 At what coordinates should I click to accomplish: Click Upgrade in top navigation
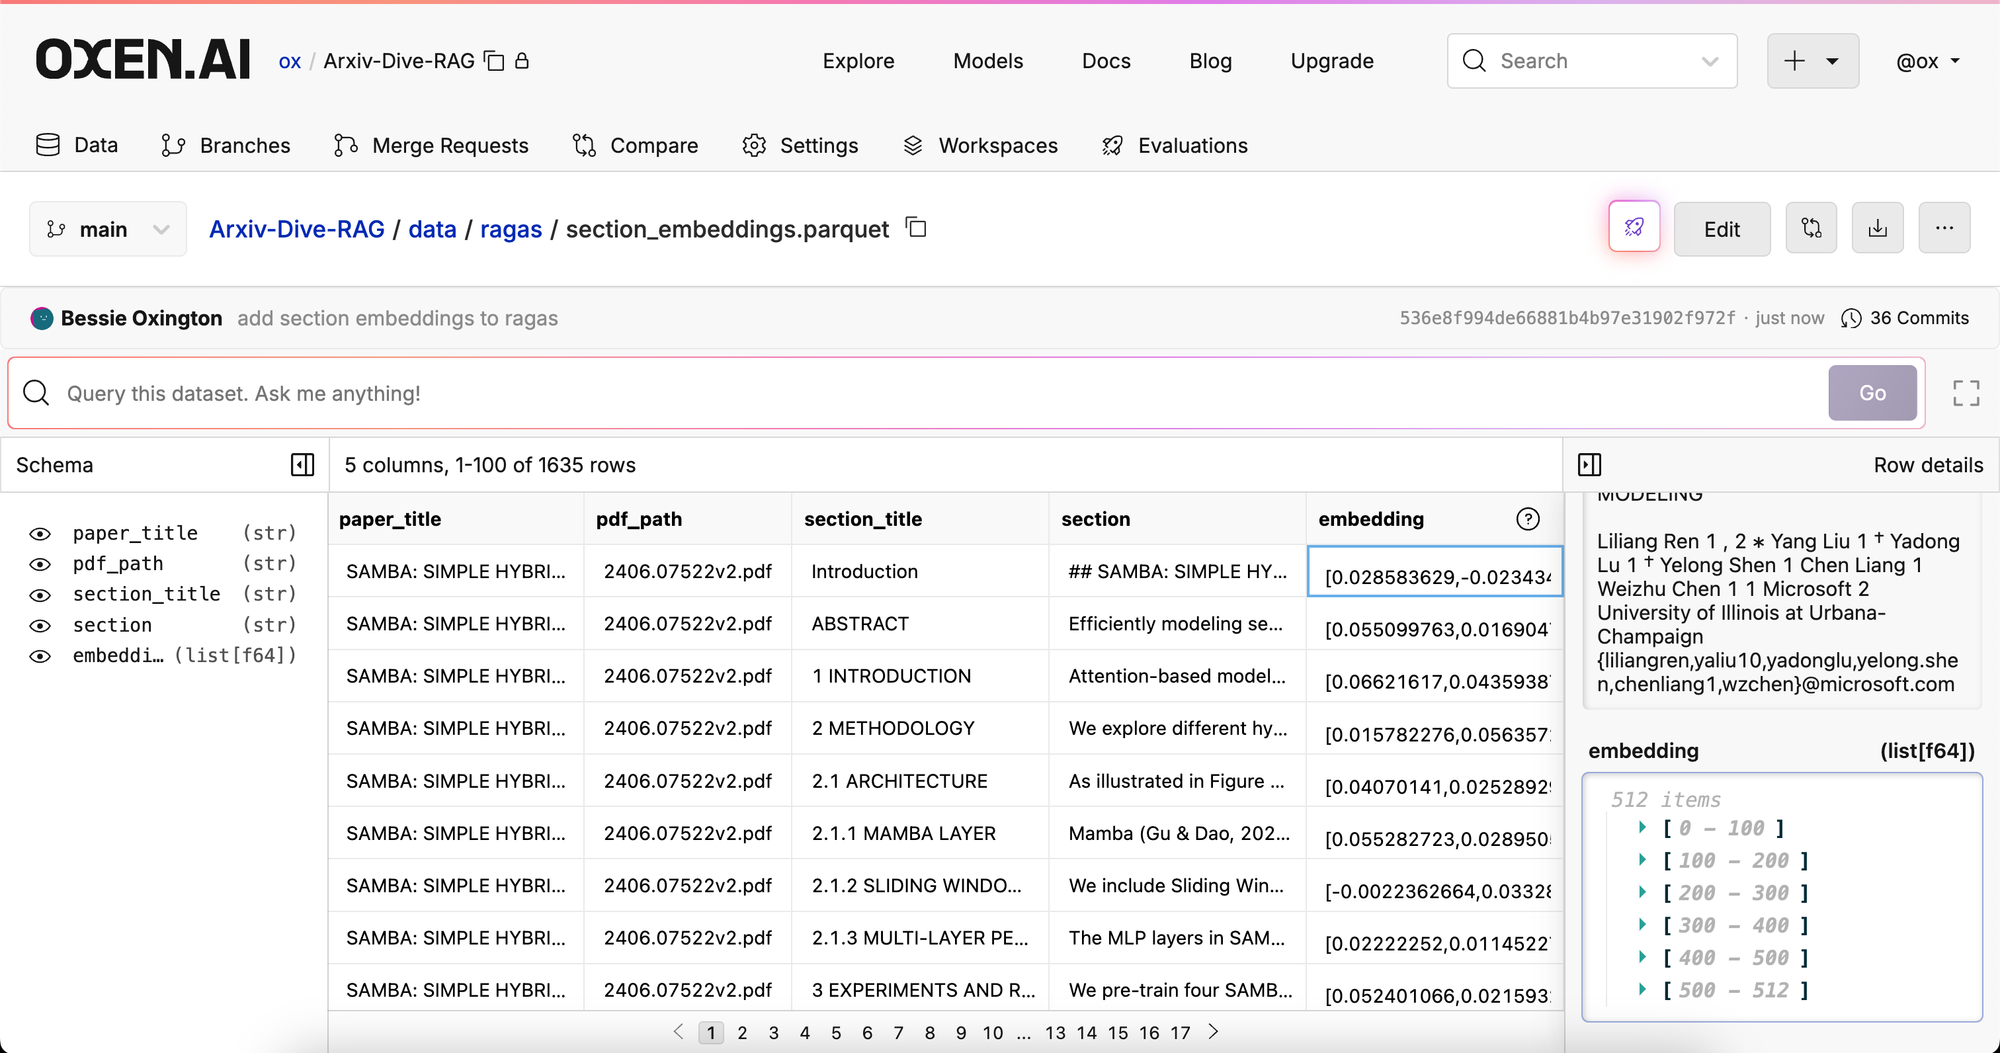[x=1332, y=61]
